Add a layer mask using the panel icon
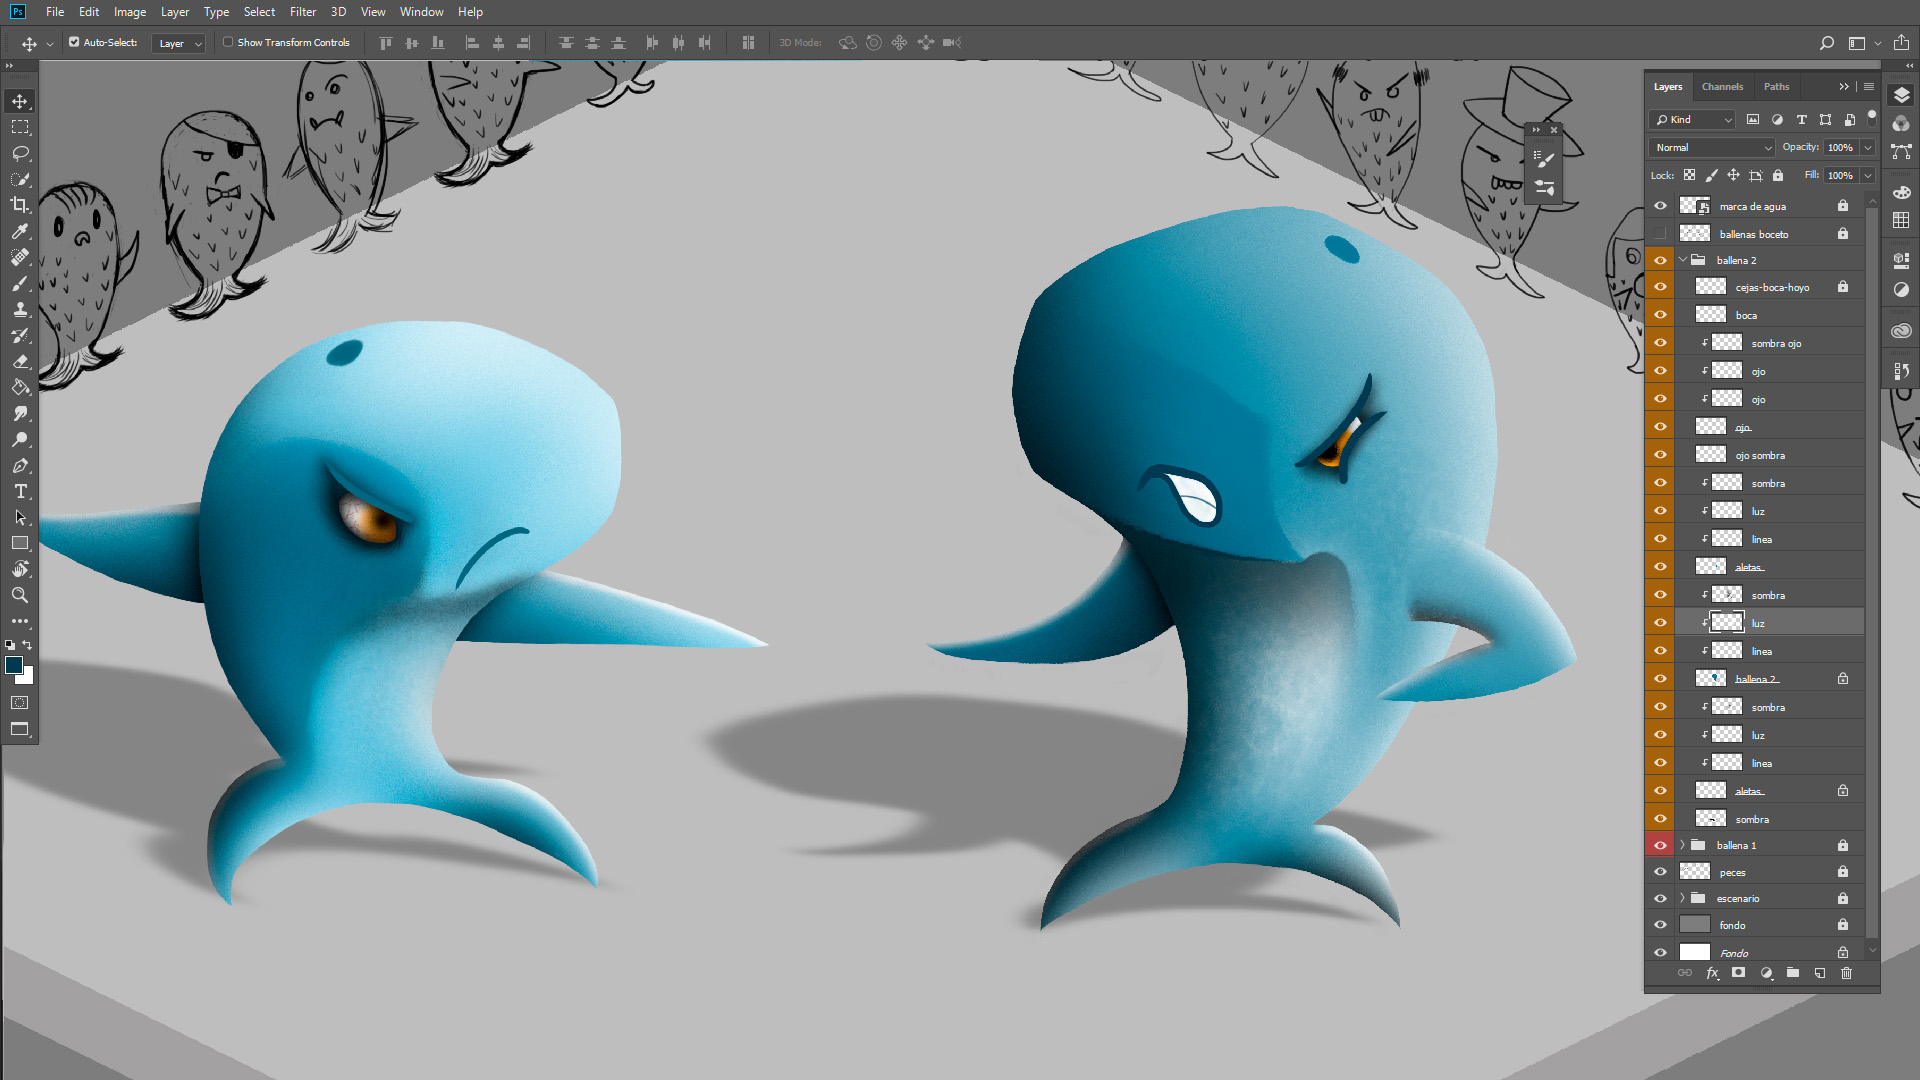The image size is (1920, 1080). tap(1738, 973)
